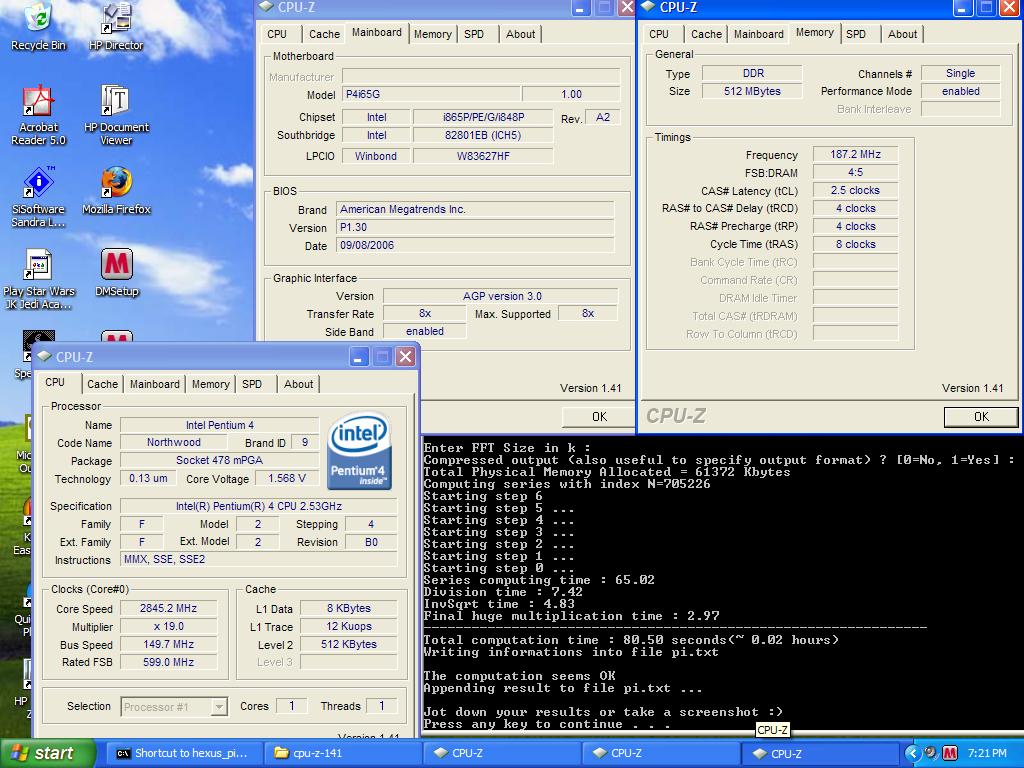Open Cache tab in Mainboard CPU-Z window
This screenshot has height=768, width=1024.
(x=325, y=34)
